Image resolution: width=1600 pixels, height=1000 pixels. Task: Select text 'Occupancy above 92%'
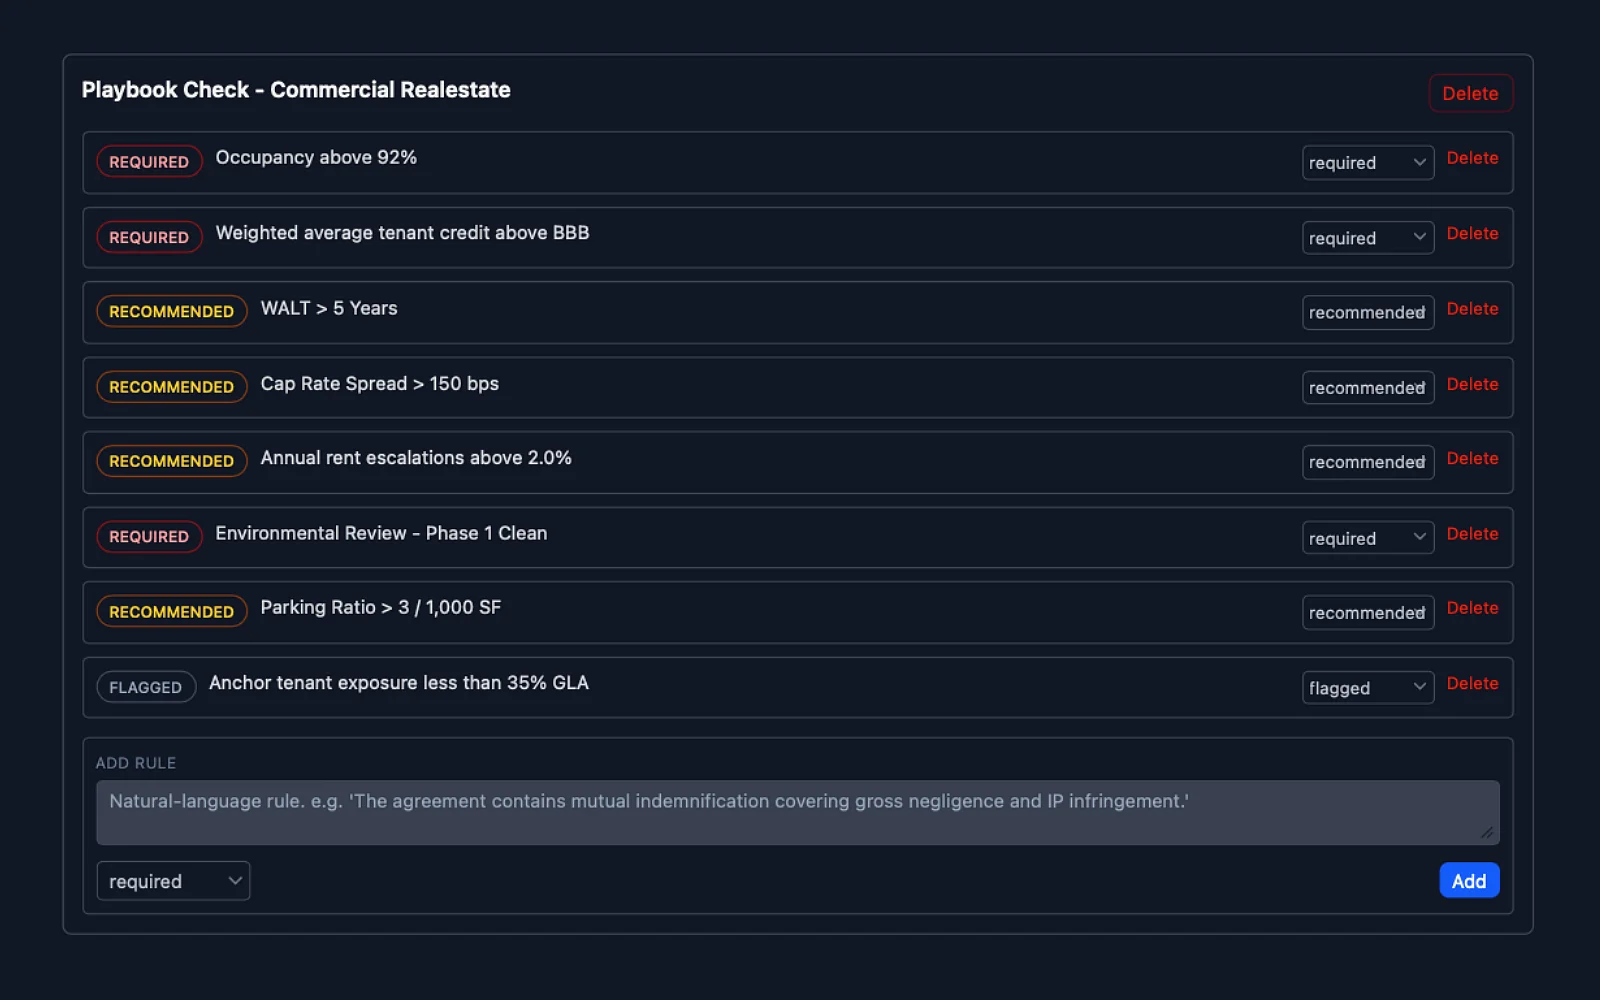pos(316,157)
